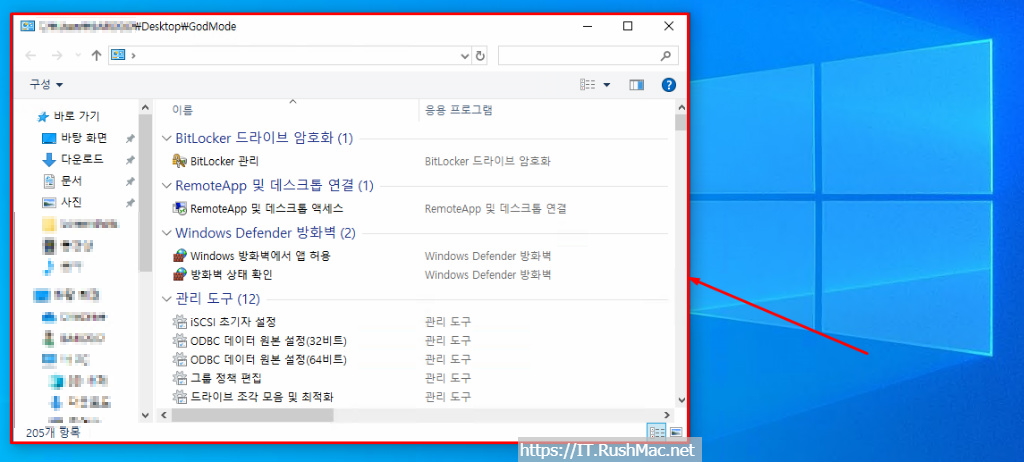Click the 바탕 화면 desktop icon

click(x=49, y=139)
